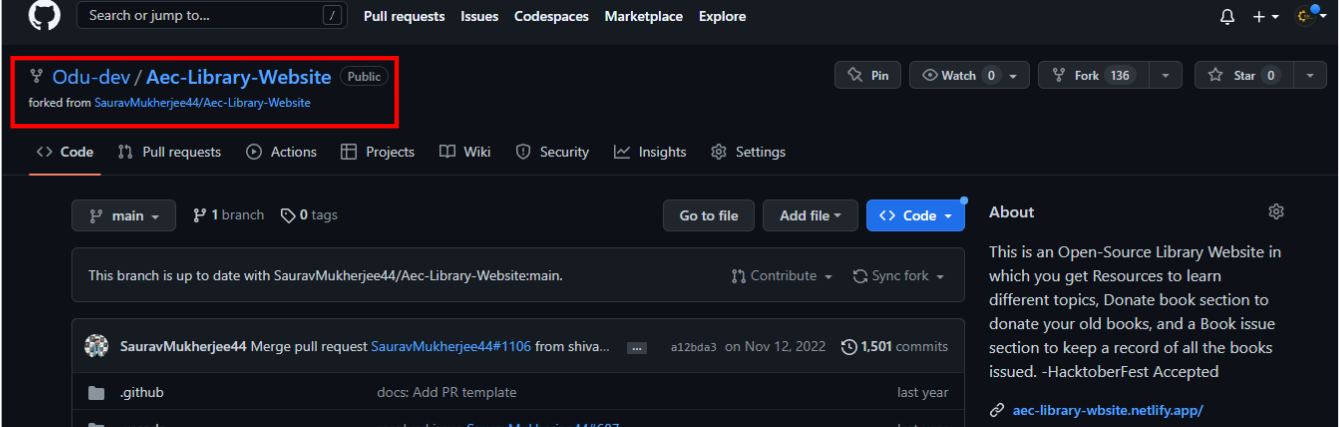Screen dimensions: 1339x427
Task: Switch to the Insights tab
Action: tap(650, 152)
